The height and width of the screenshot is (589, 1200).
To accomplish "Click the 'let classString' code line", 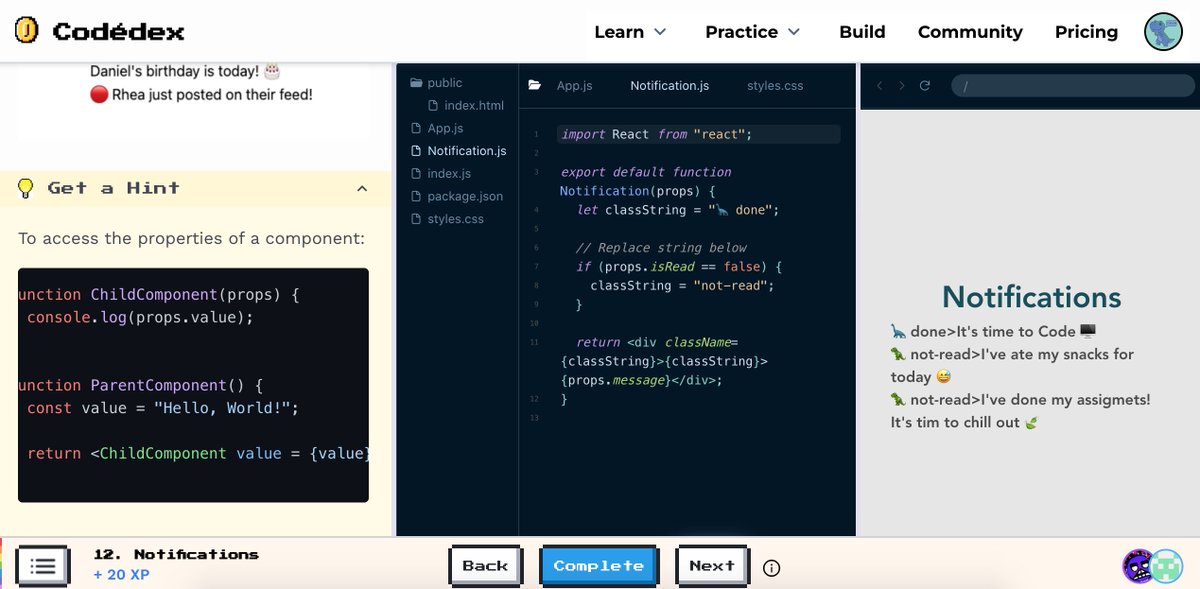I will click(677, 210).
